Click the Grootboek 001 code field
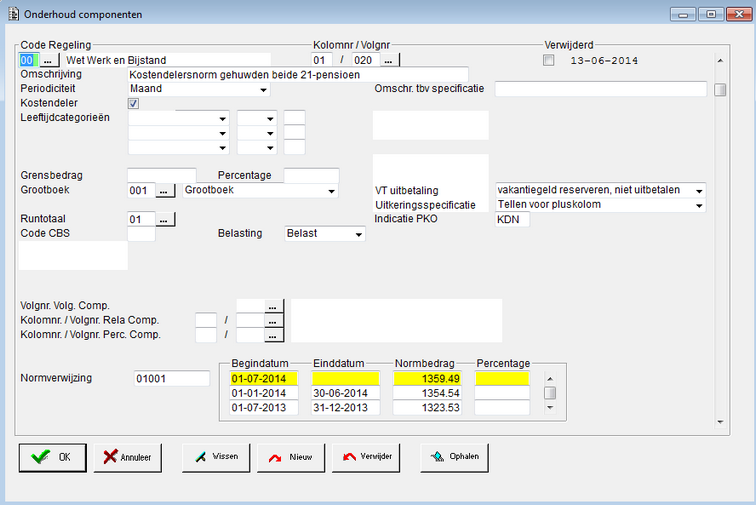 coord(141,191)
